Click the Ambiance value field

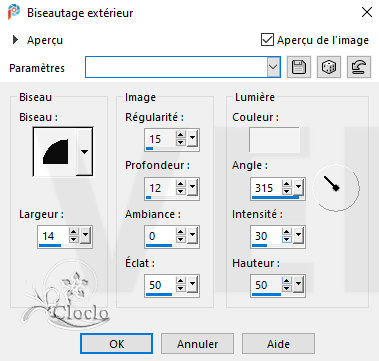(x=160, y=236)
